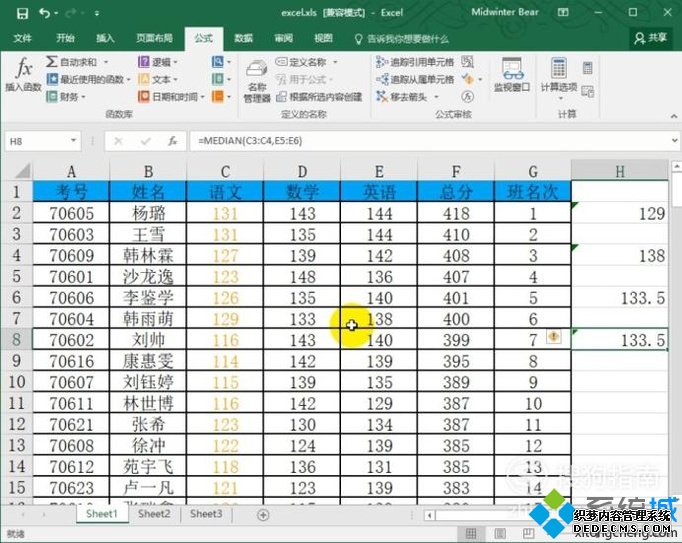682x543 pixels.
Task: Add a new sheet with plus button
Action: (x=263, y=515)
